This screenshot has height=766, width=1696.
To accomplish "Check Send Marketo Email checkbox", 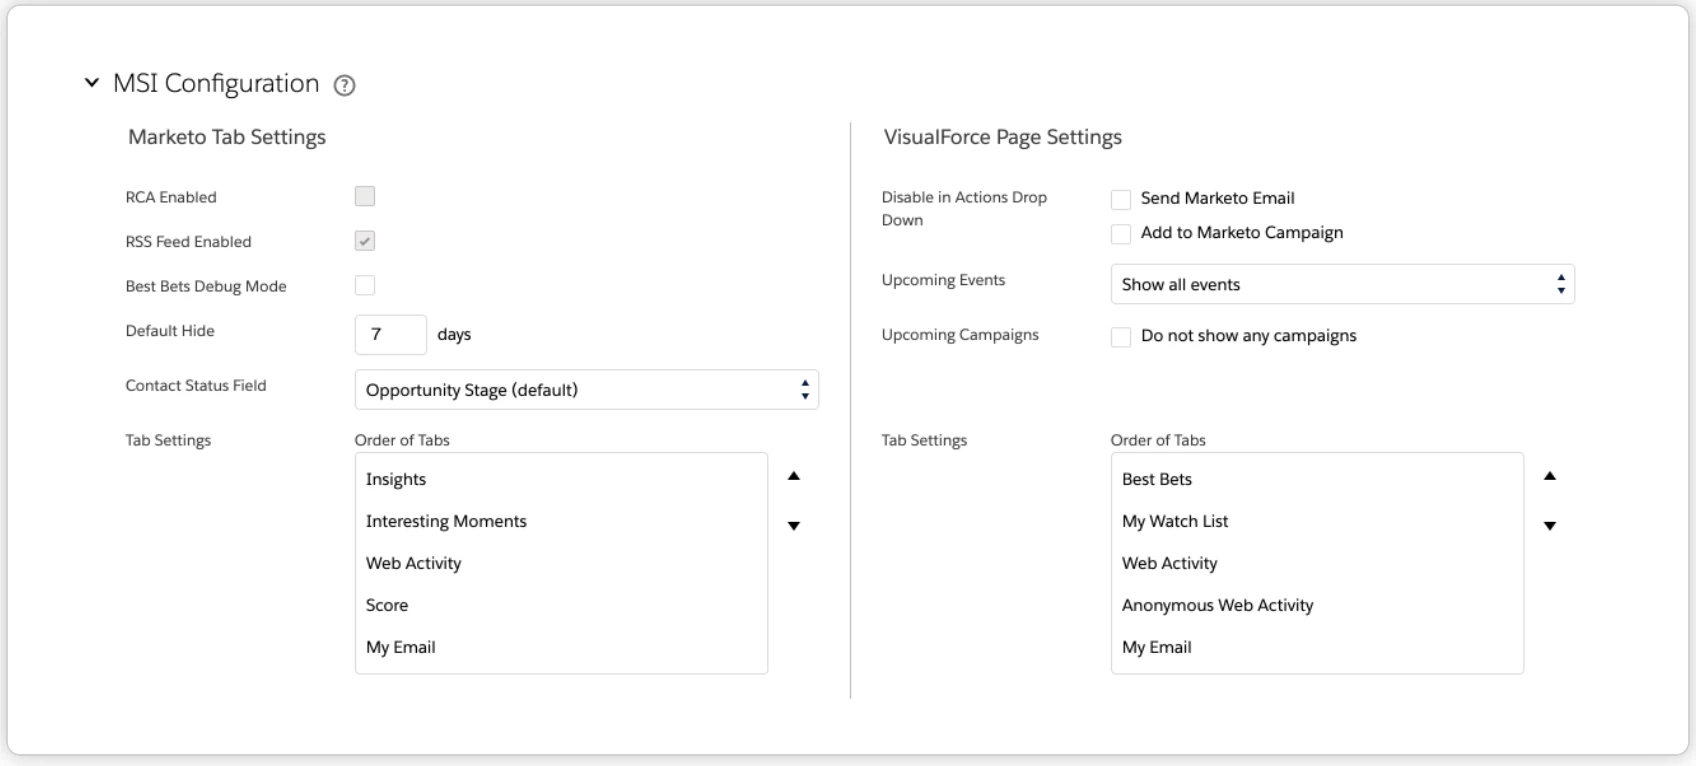I will point(1121,199).
